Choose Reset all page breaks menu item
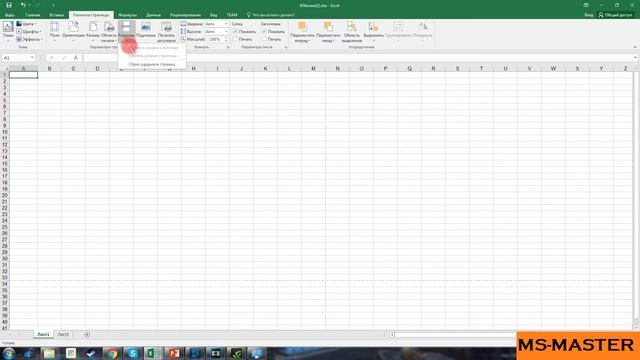The height and width of the screenshot is (360, 640). point(152,64)
